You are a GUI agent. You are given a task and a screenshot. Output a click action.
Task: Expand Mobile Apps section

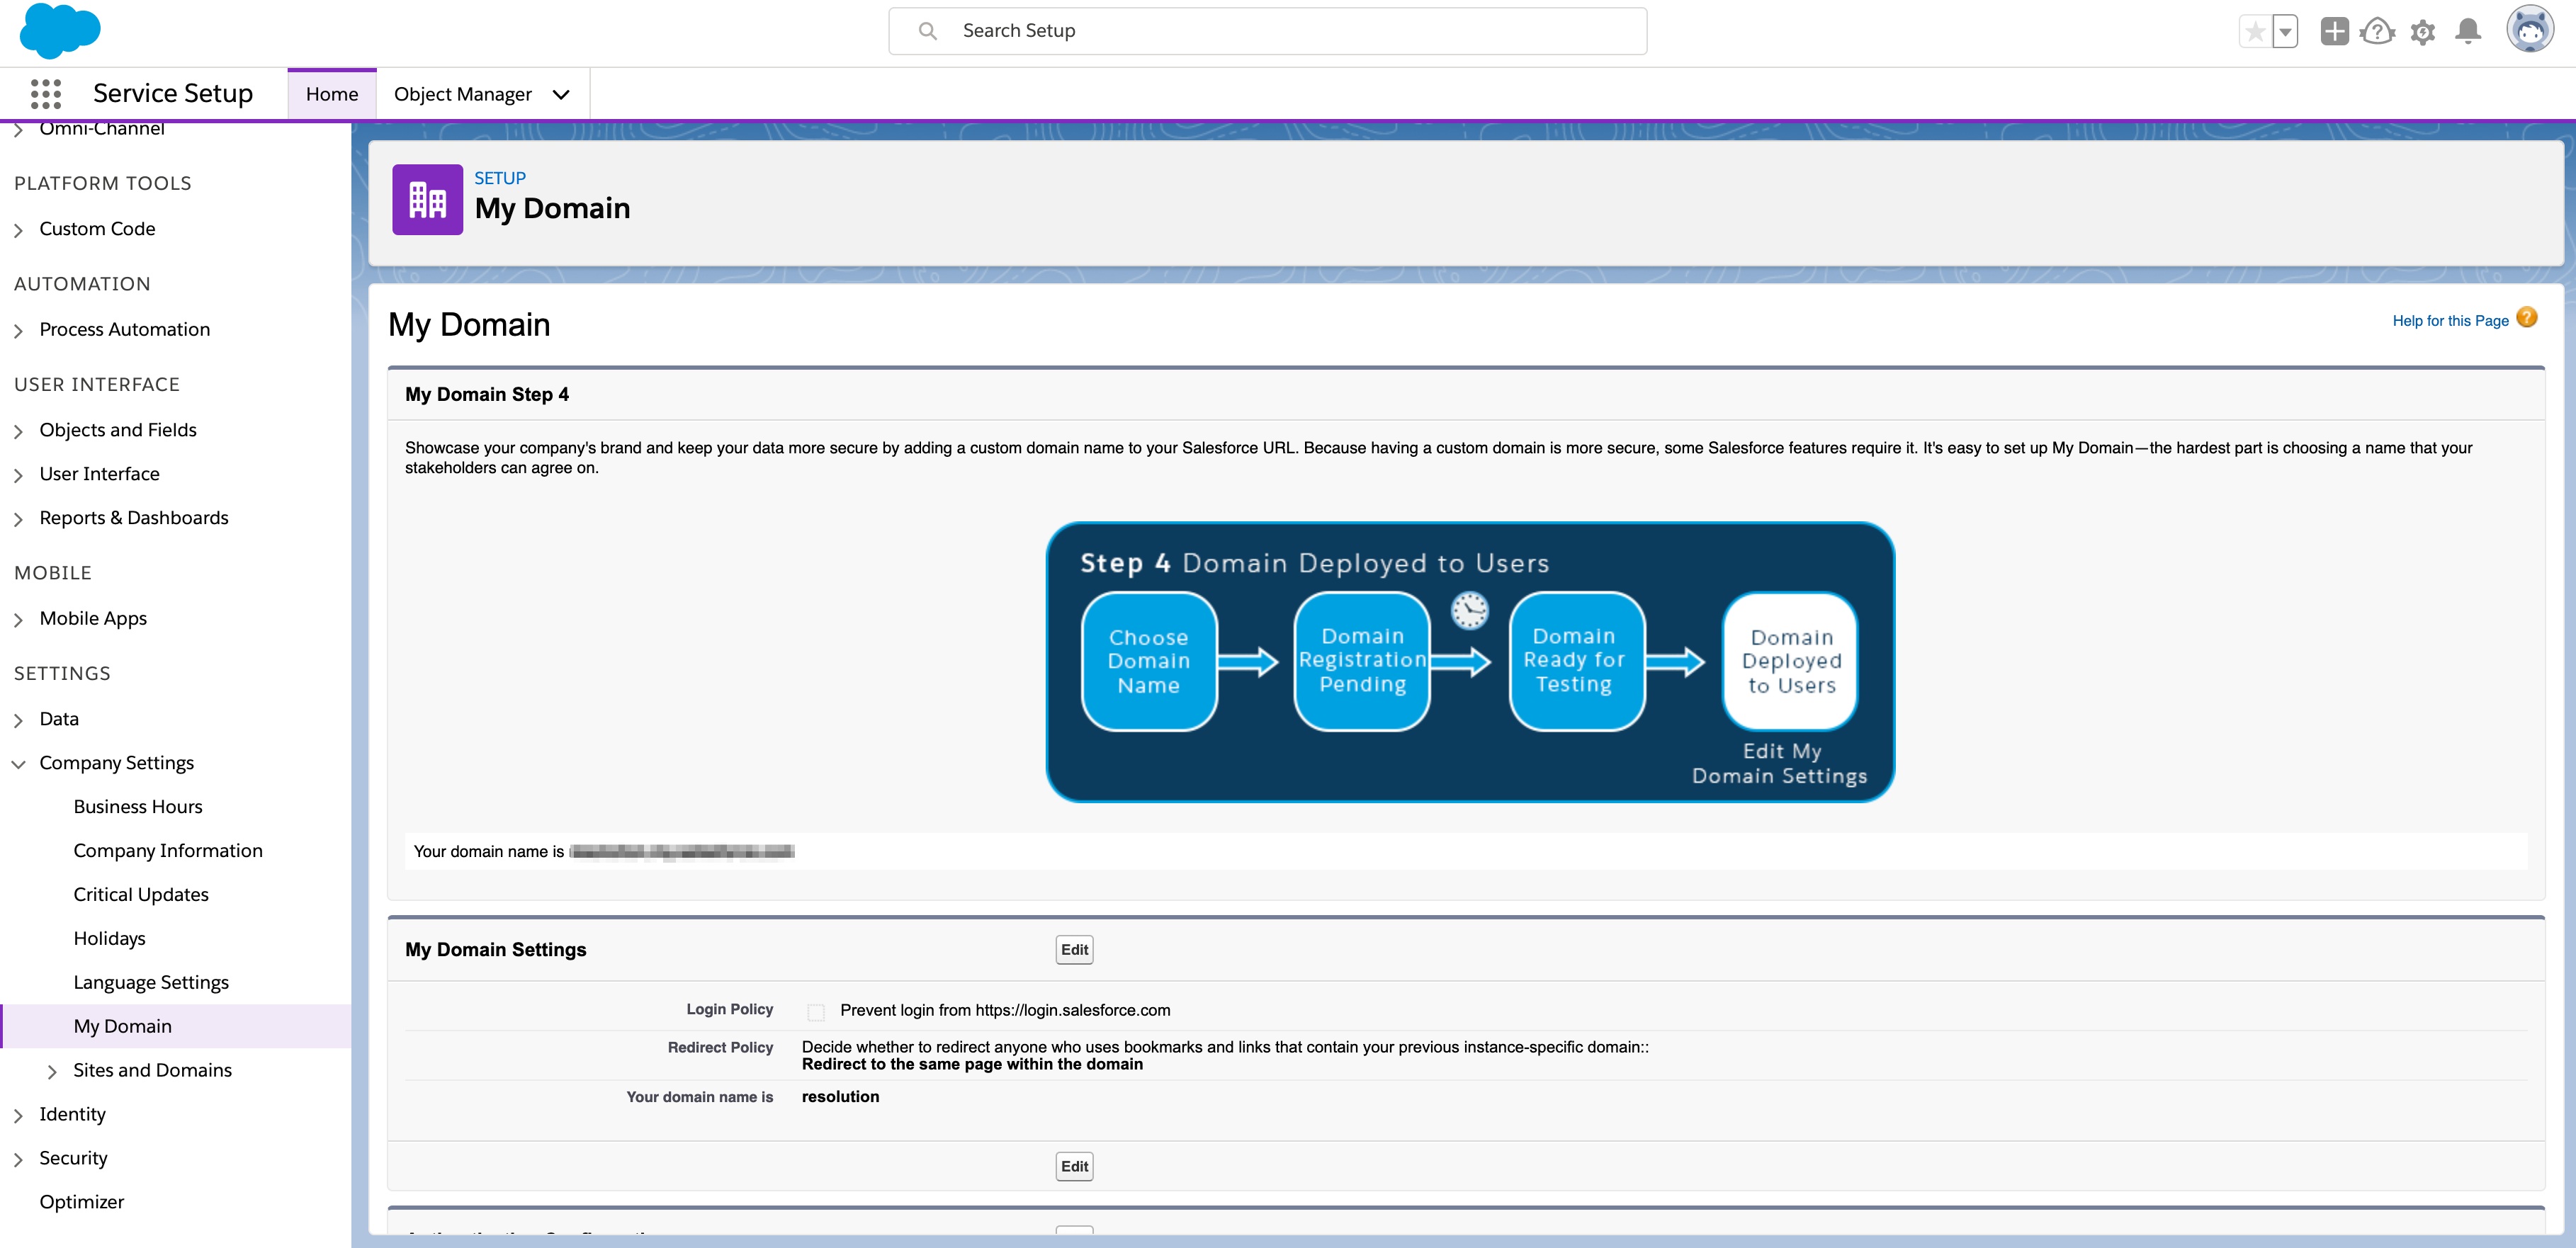(x=19, y=620)
